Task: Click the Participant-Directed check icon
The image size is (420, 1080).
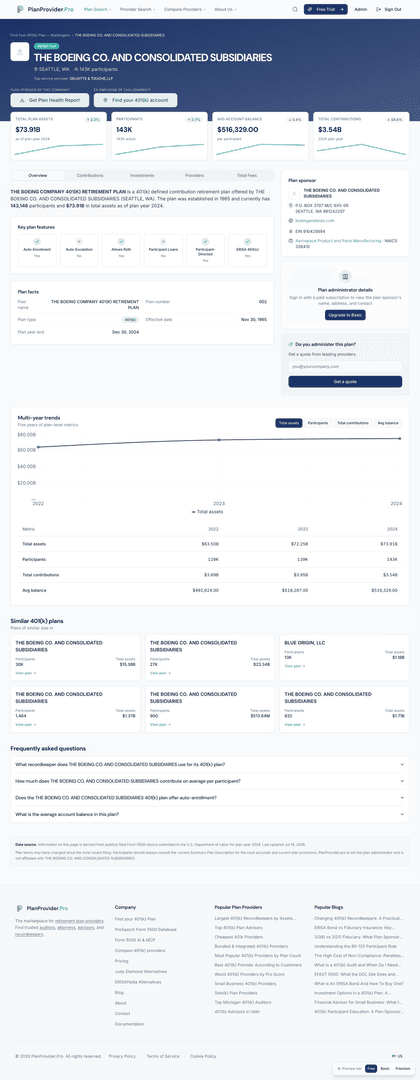Action: (x=205, y=242)
